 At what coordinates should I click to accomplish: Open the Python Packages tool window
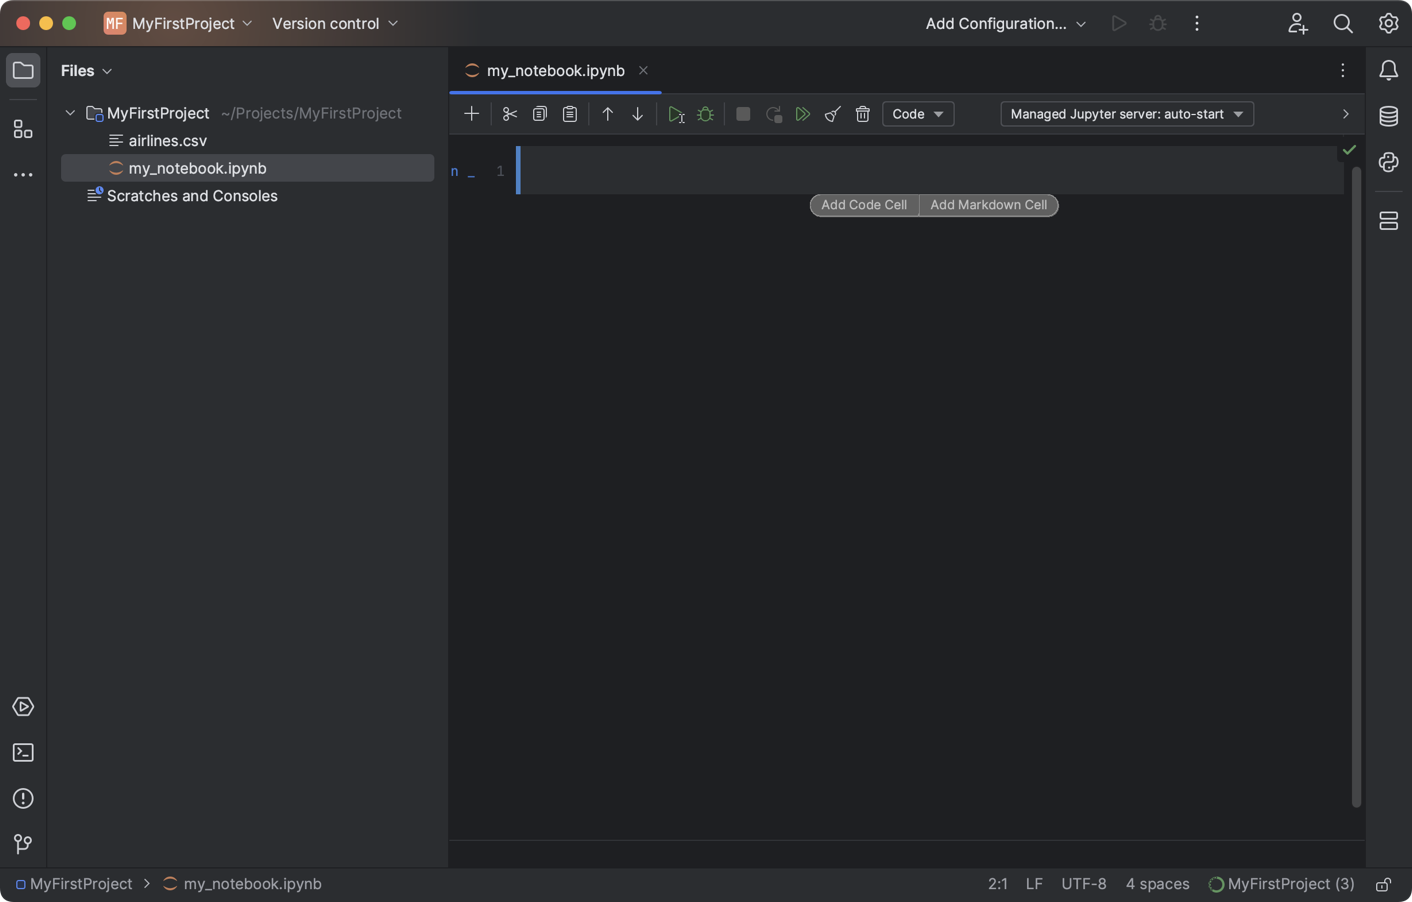[x=1388, y=162]
